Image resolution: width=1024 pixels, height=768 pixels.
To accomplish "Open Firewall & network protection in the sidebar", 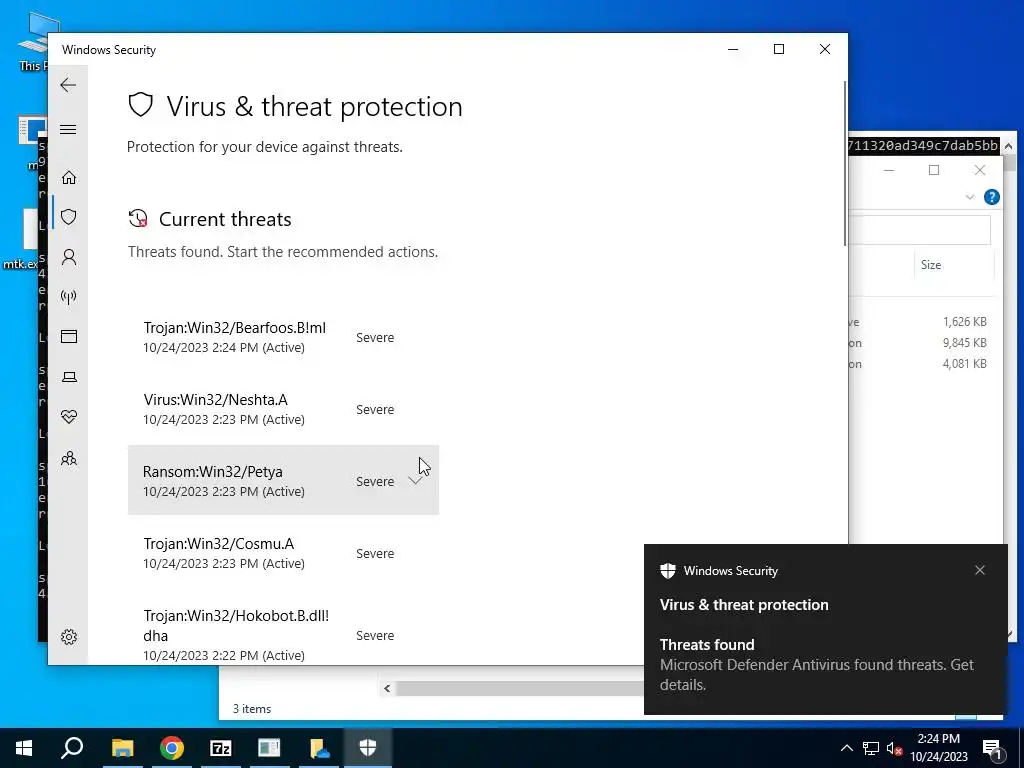I will [x=69, y=297].
